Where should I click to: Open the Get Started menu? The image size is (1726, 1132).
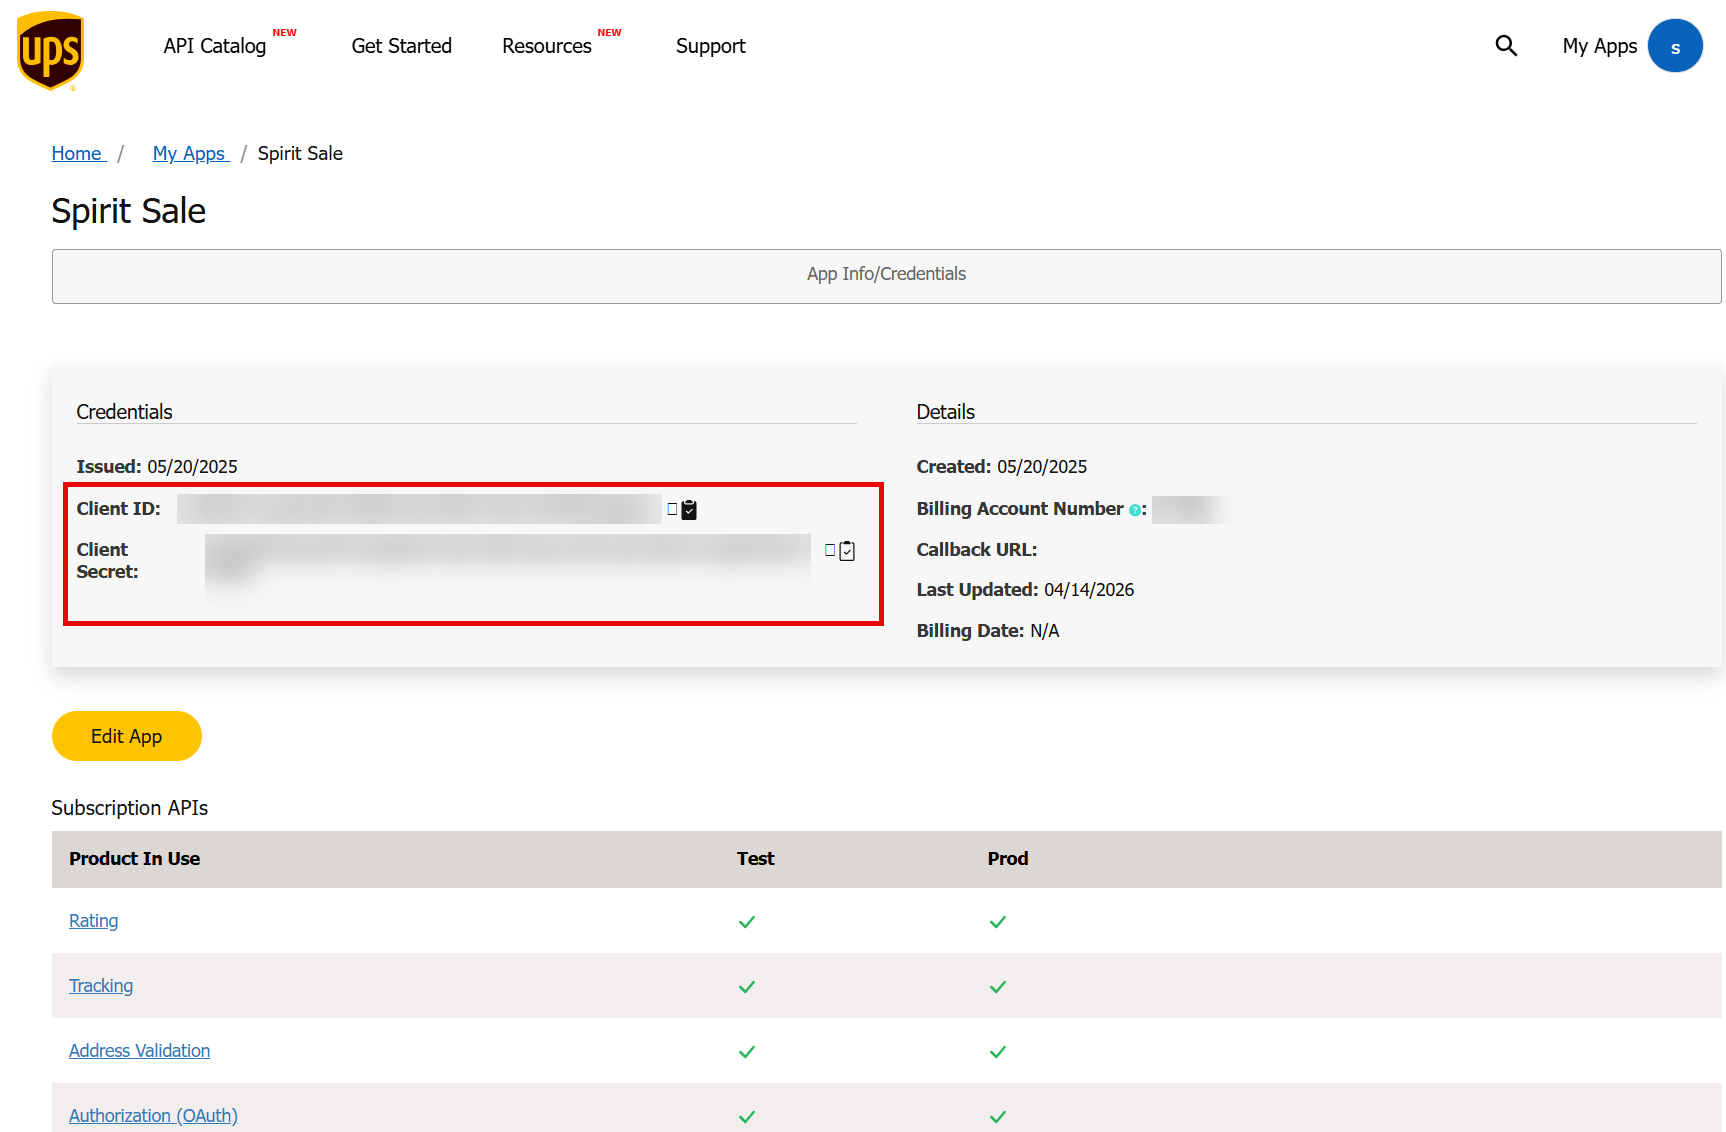pos(402,46)
